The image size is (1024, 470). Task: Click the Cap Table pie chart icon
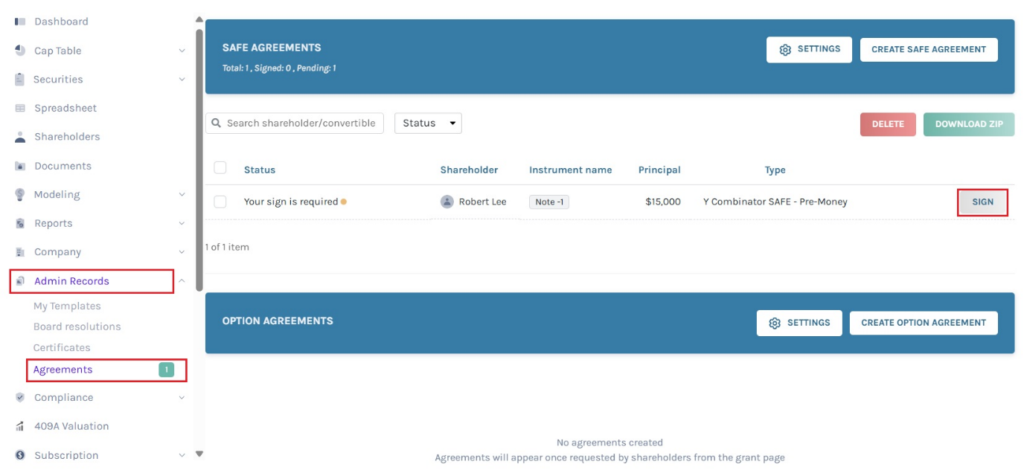tap(20, 50)
